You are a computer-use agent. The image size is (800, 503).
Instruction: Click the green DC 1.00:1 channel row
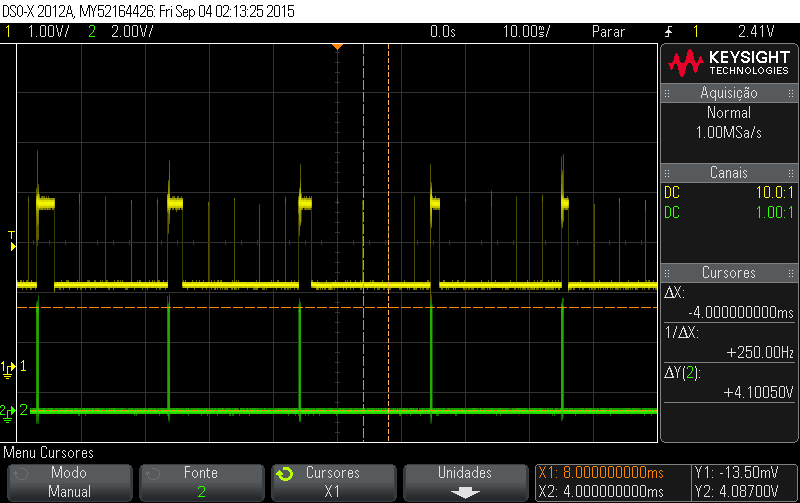click(729, 212)
